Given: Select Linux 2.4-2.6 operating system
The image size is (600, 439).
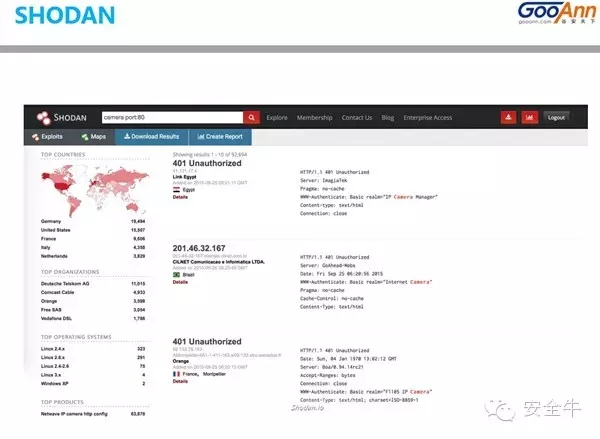Looking at the screenshot, I should pyautogui.click(x=93, y=366).
